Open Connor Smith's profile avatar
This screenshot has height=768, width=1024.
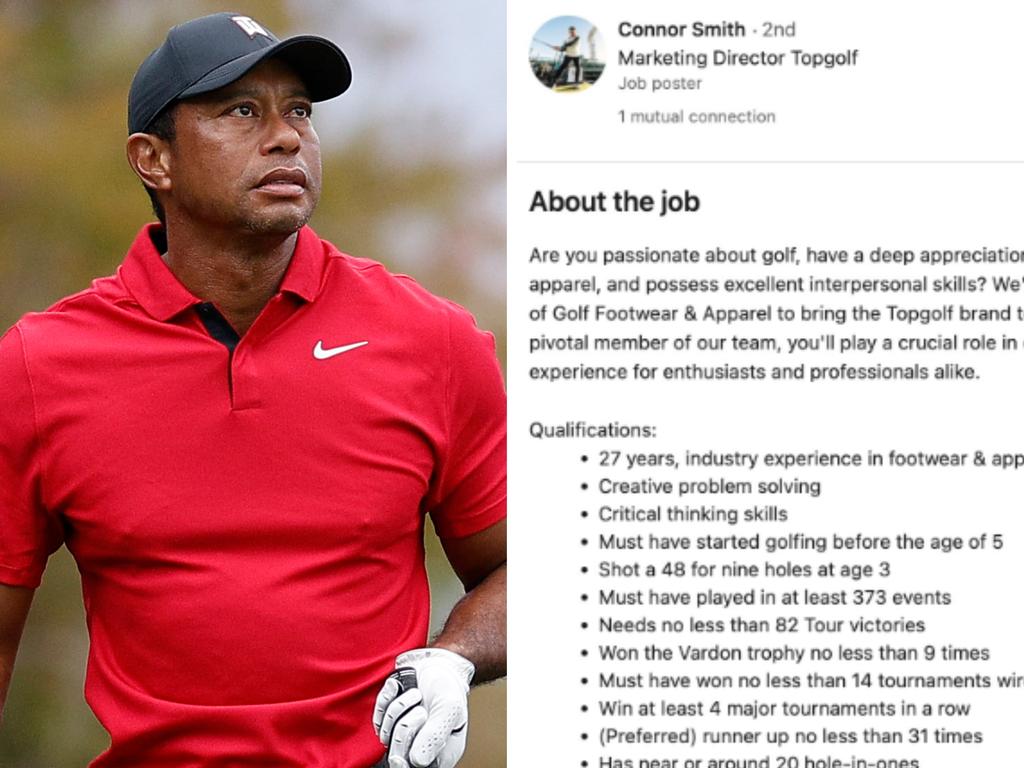567,54
